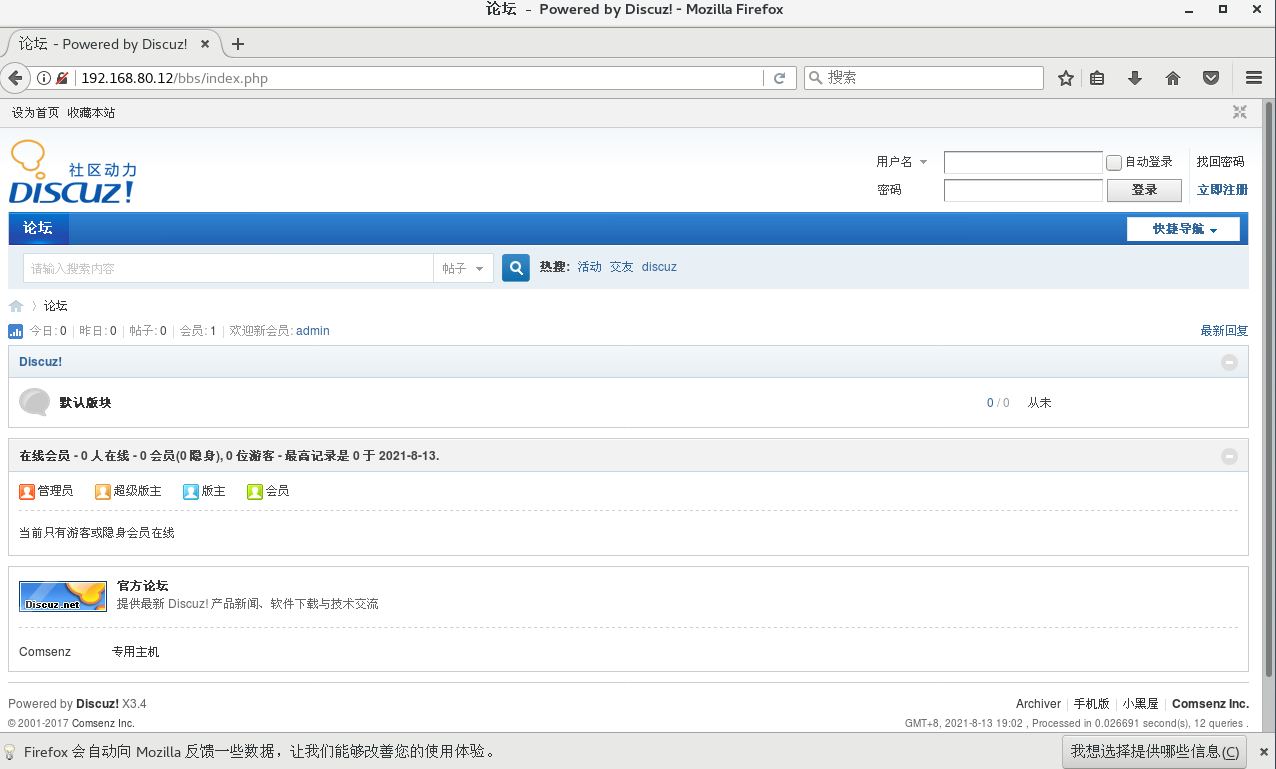This screenshot has height=769, width=1276.
Task: Open the admin new member link
Action: tap(313, 331)
